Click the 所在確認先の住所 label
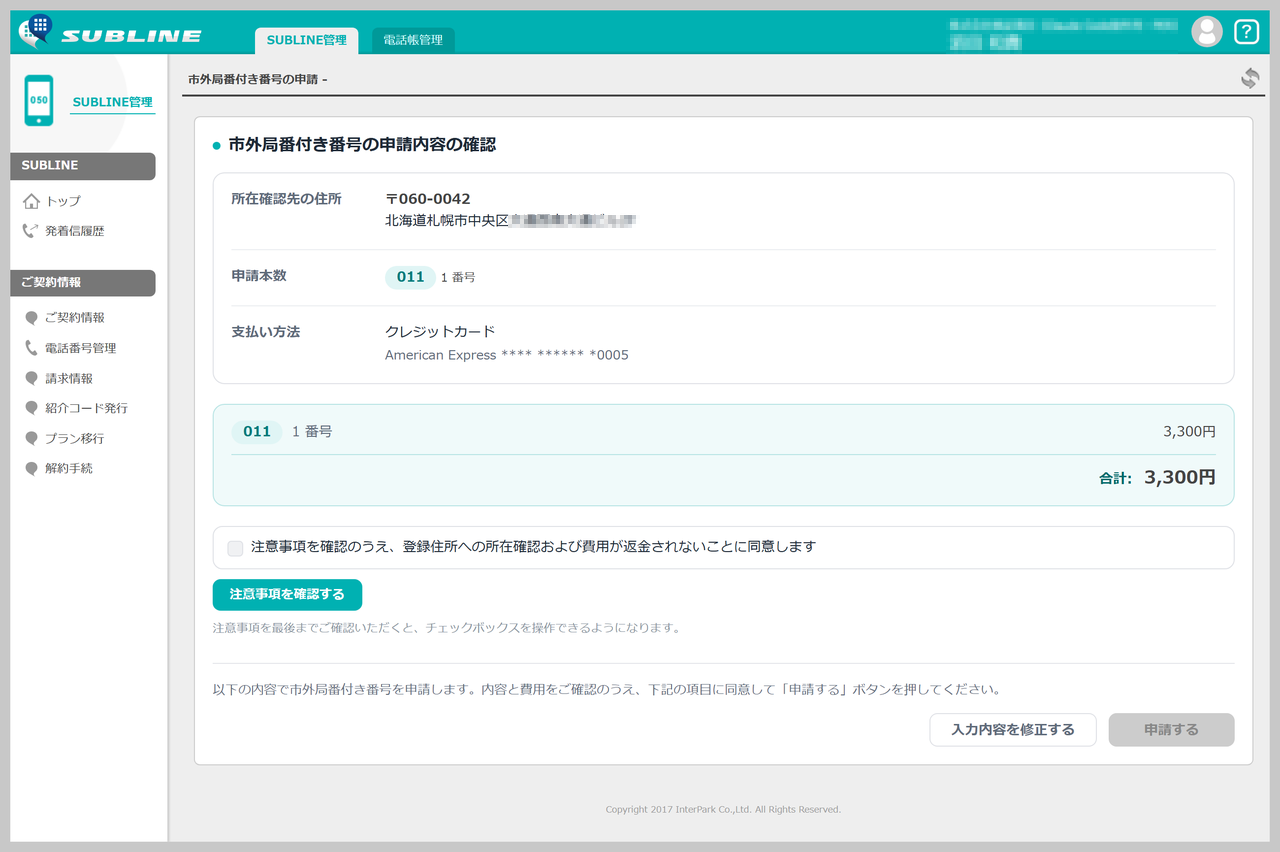 286,199
